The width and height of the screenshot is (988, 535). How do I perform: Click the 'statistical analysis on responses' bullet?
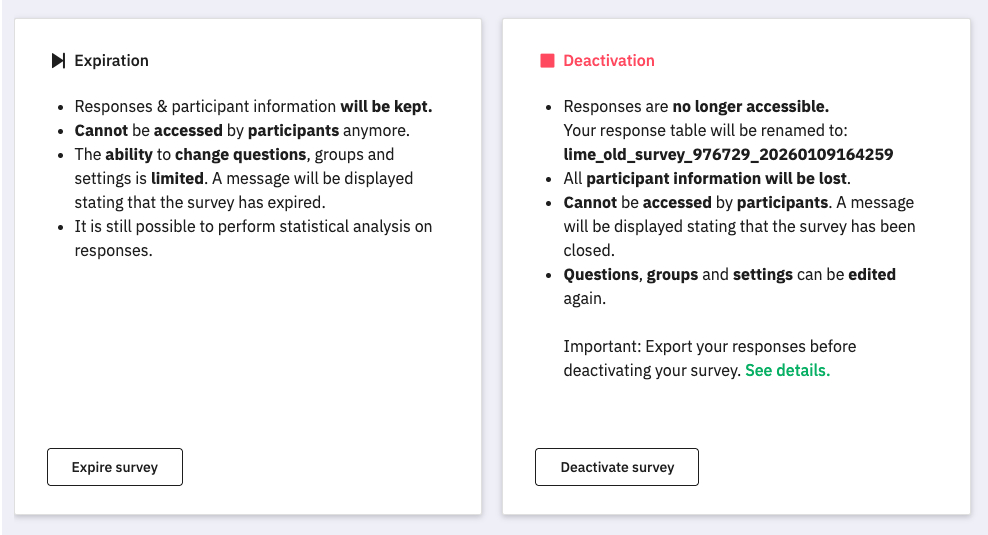tap(253, 226)
